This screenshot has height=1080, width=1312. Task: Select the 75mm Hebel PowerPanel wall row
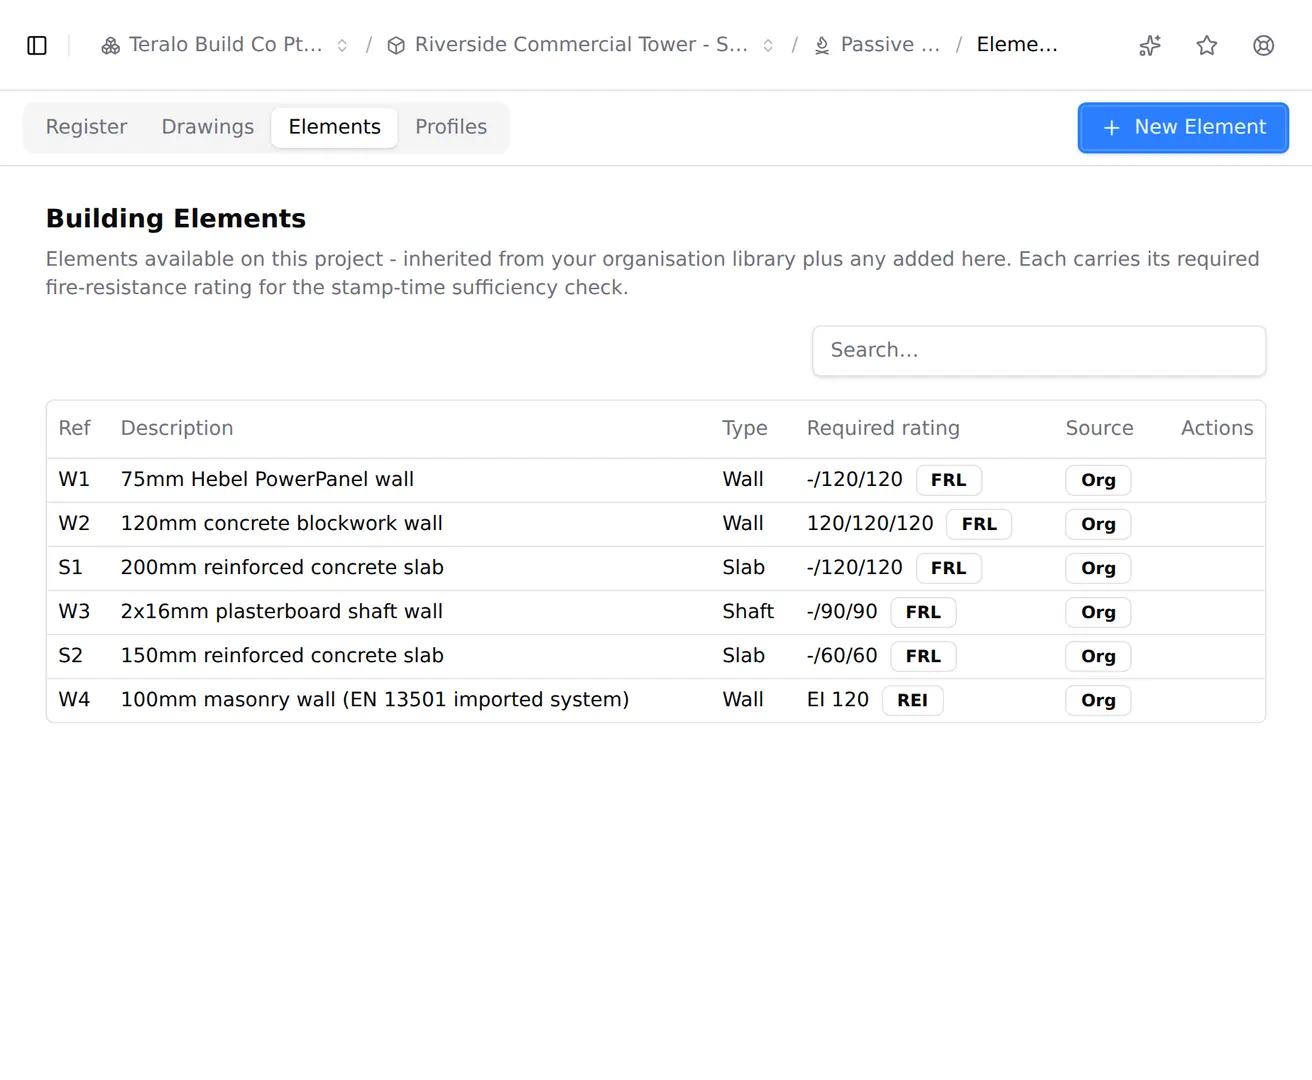click(x=656, y=480)
